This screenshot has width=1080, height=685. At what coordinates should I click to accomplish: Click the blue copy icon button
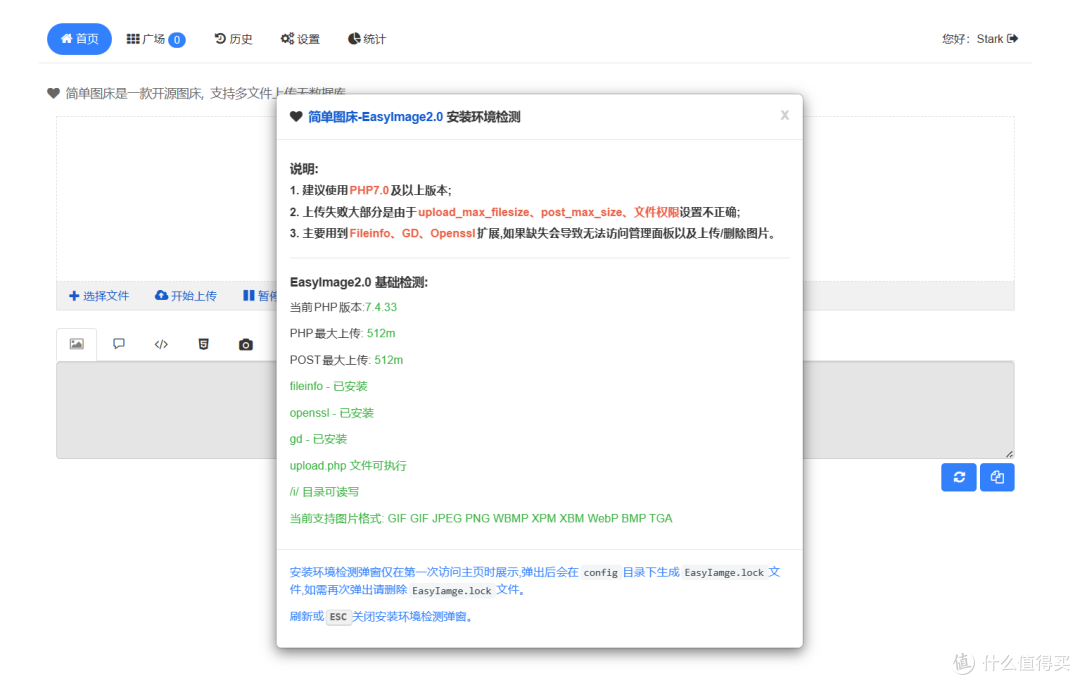997,477
